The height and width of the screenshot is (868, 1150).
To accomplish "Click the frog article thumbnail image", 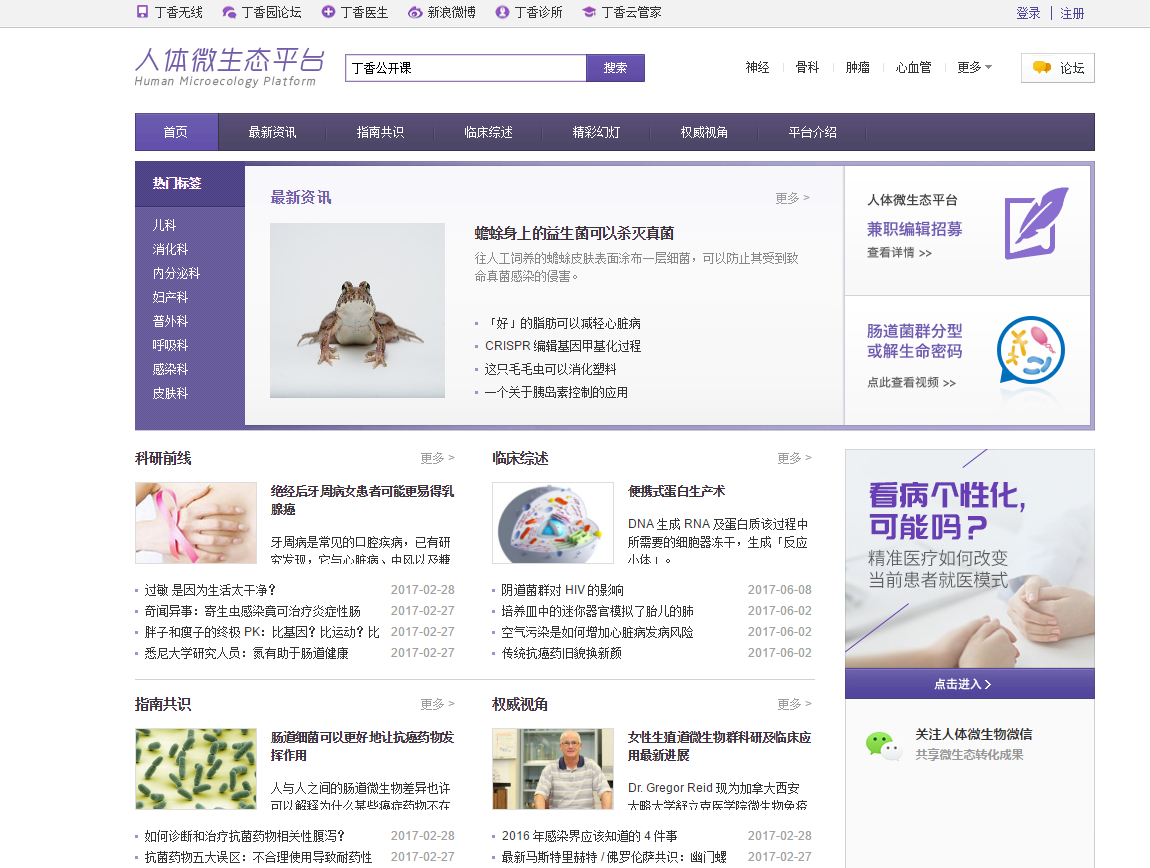I will pos(357,310).
